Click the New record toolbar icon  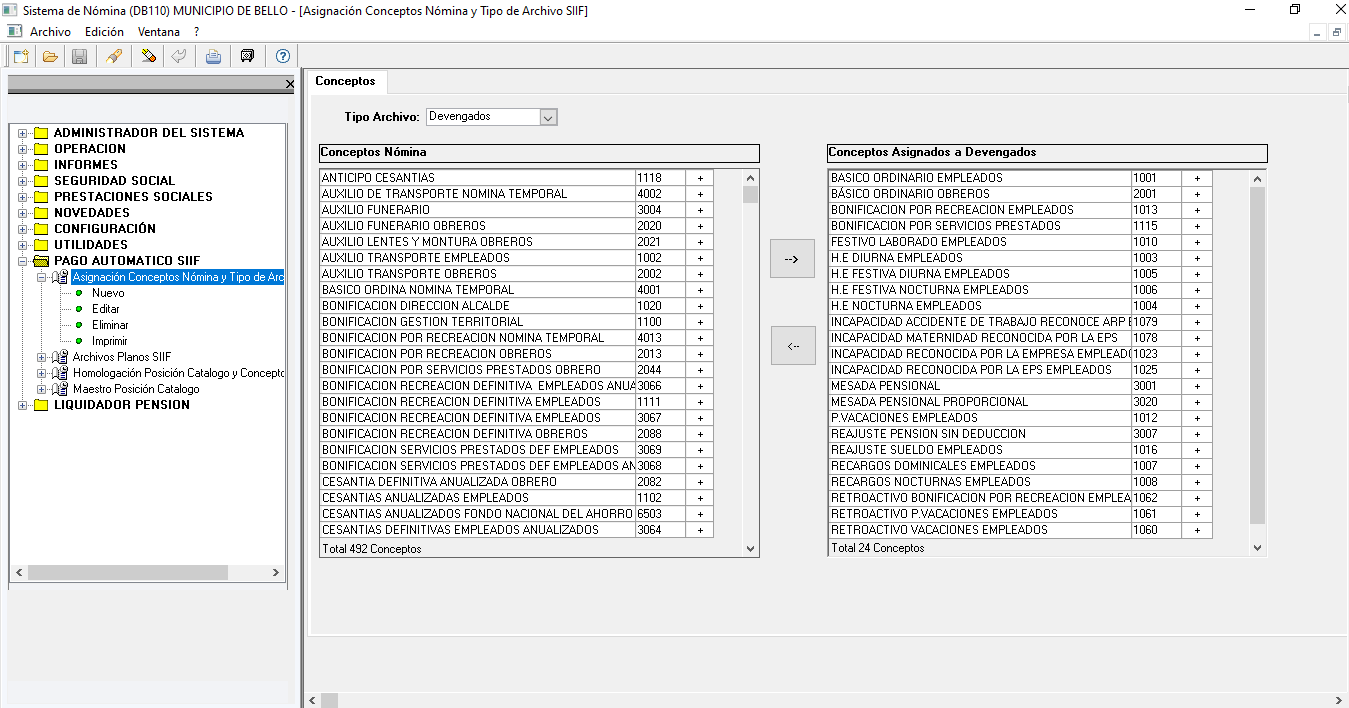[x=21, y=56]
